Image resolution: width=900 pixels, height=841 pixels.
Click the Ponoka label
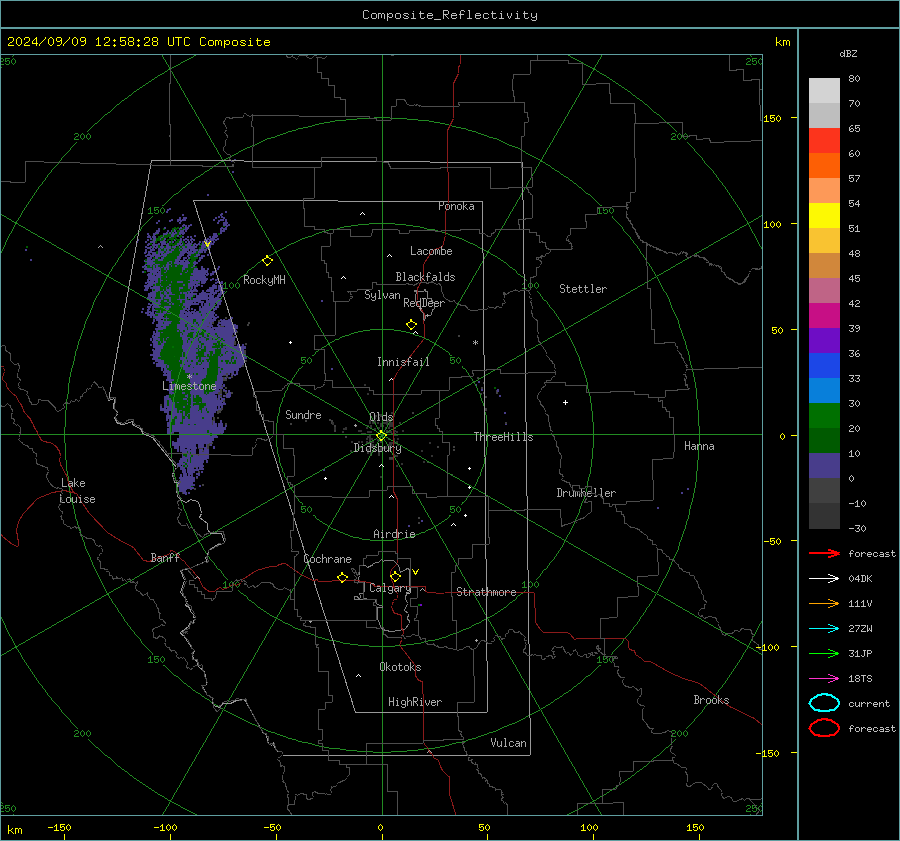tap(456, 206)
